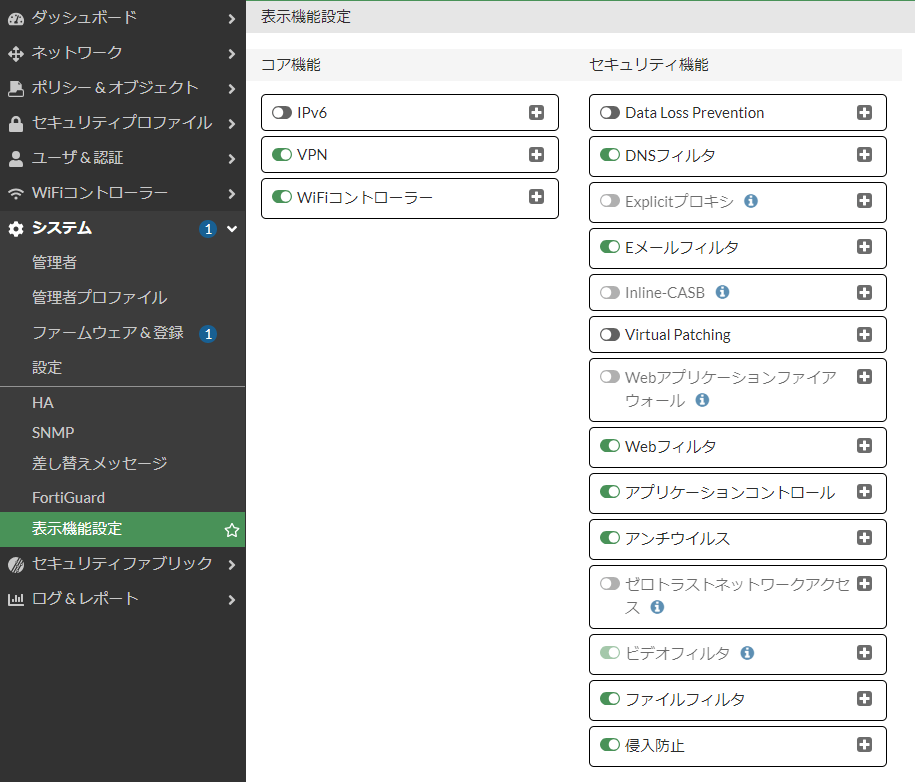
Task: Open セキュリティプロファイル via its lock icon
Action: click(x=15, y=123)
